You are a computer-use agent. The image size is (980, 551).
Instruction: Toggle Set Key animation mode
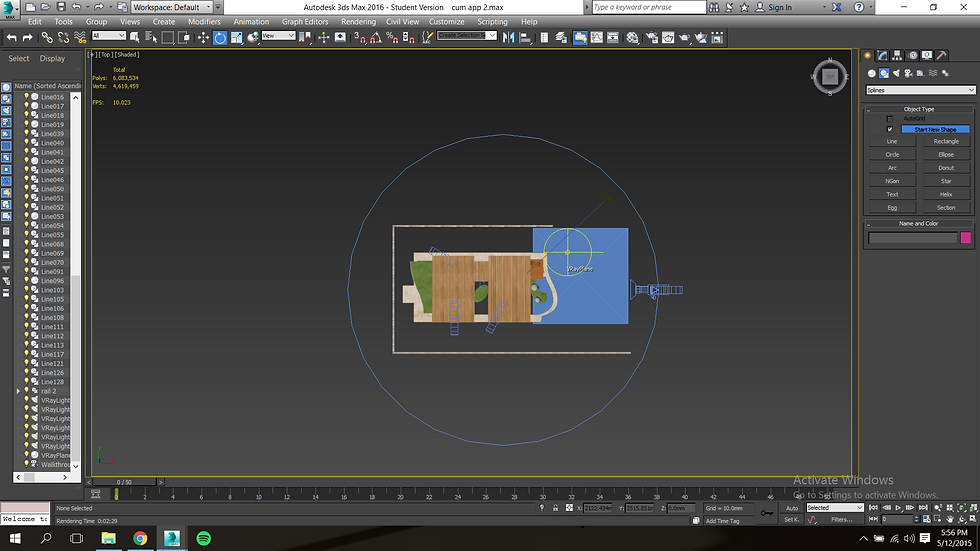point(790,520)
